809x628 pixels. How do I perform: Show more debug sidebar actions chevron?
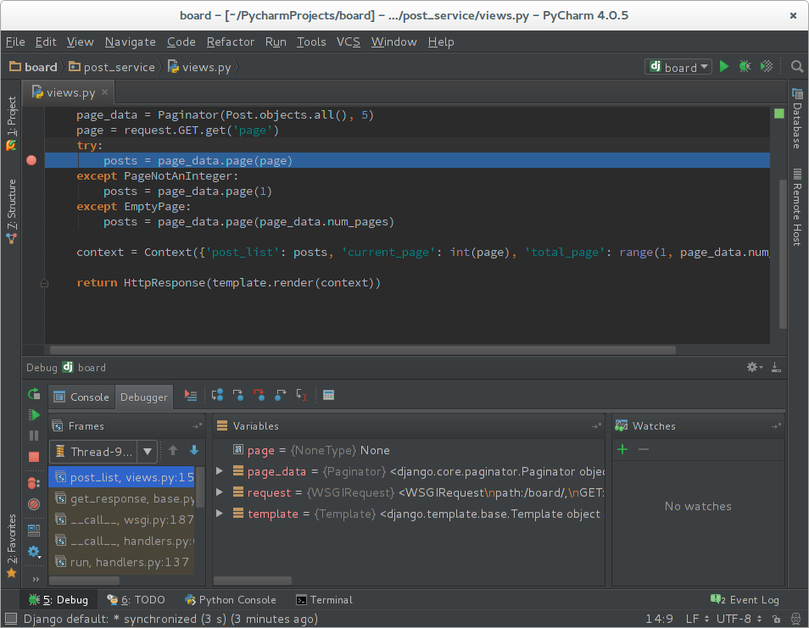[35, 579]
